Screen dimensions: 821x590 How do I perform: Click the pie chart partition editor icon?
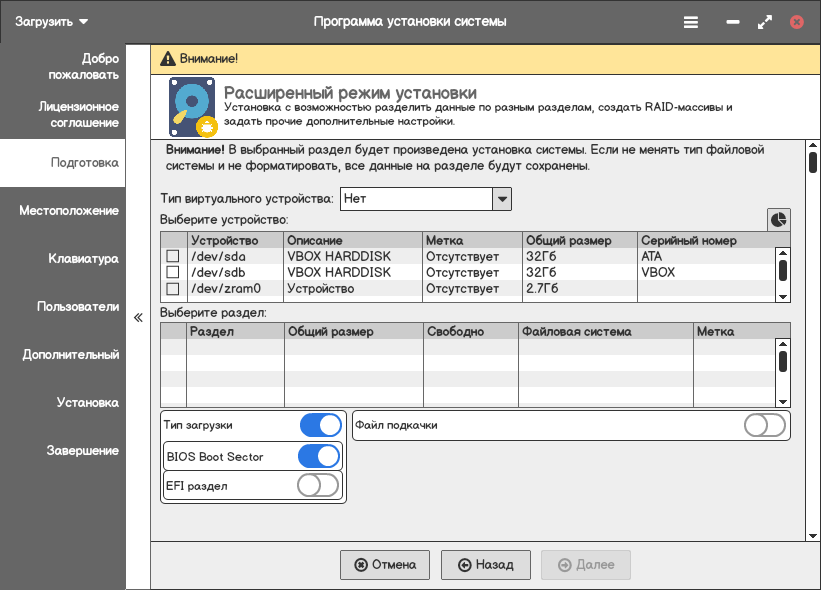[x=778, y=219]
